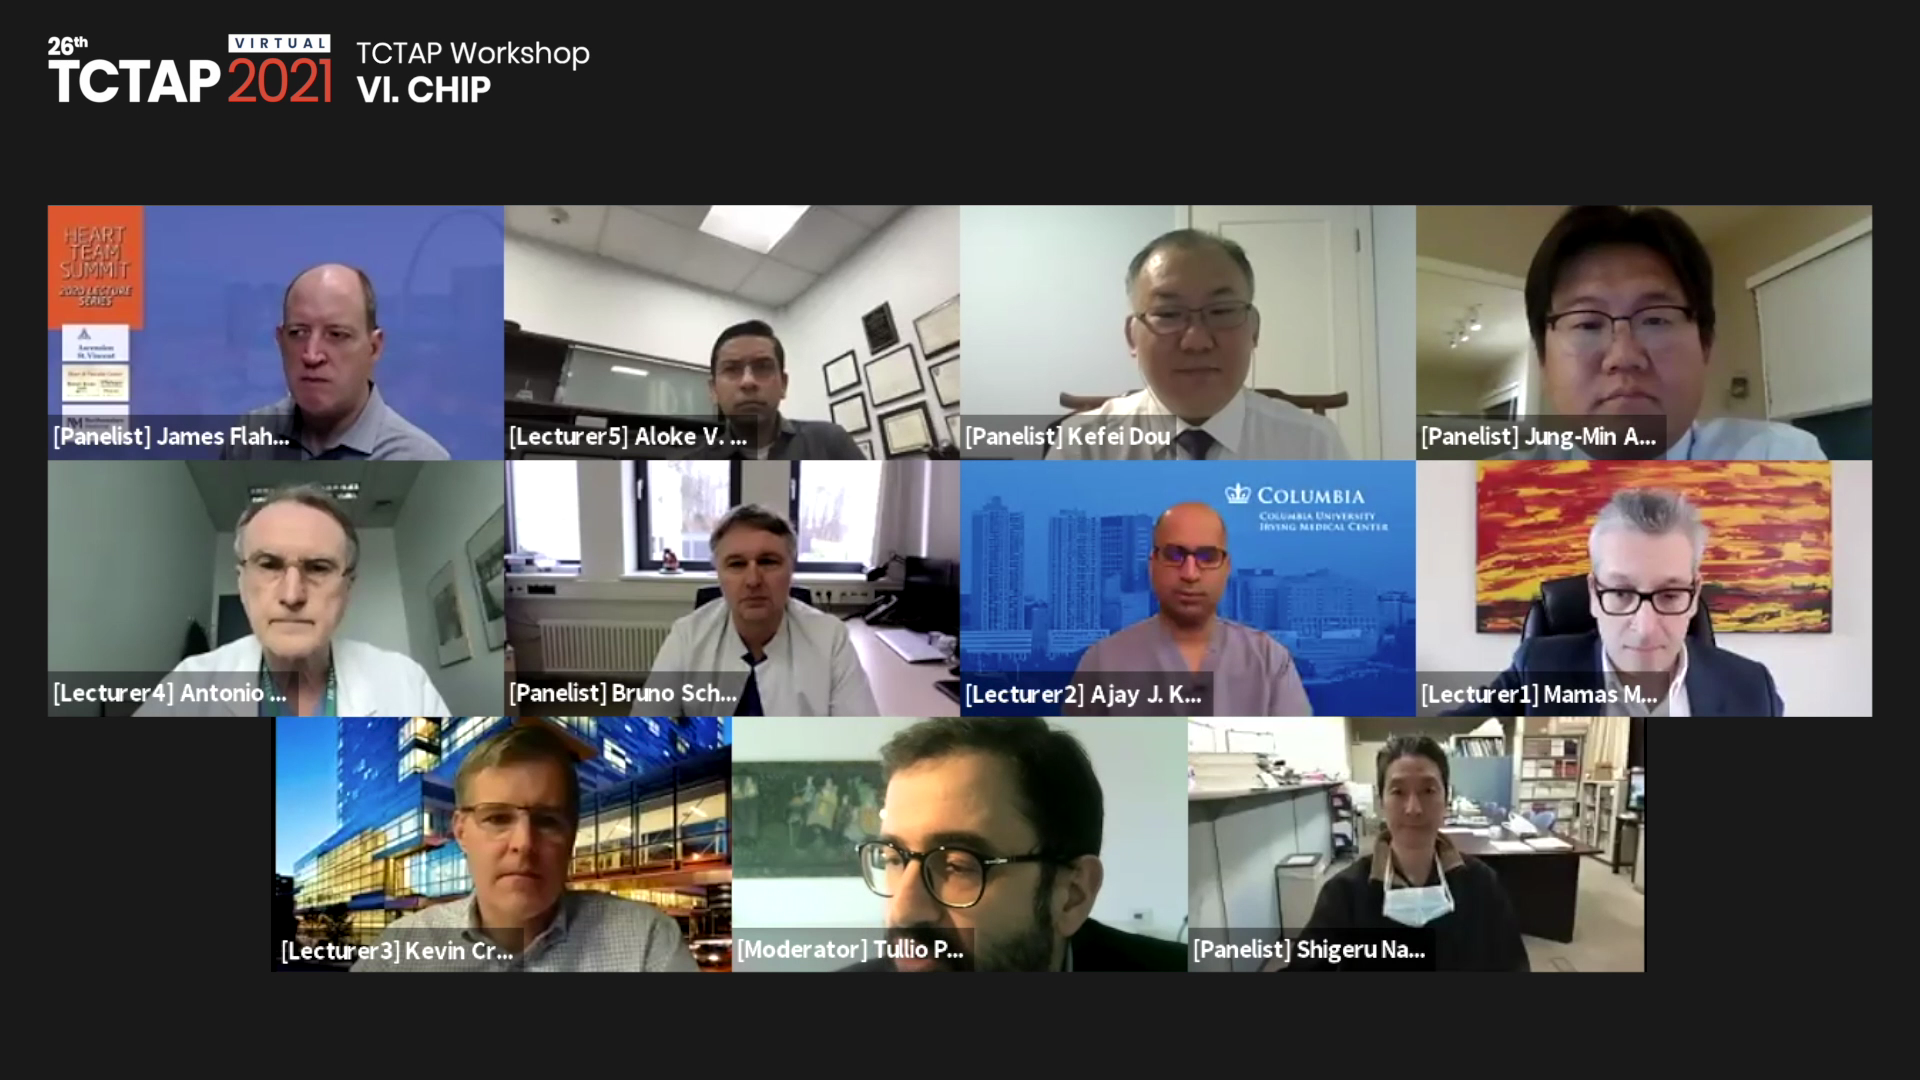
Task: Select James Flah... panelist video tile
Action: (x=276, y=333)
